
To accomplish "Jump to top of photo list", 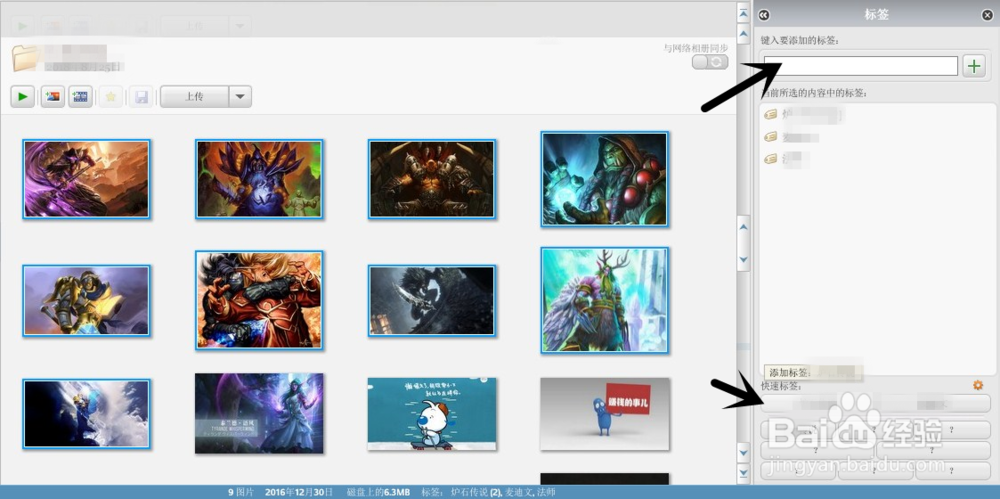I will (743, 13).
